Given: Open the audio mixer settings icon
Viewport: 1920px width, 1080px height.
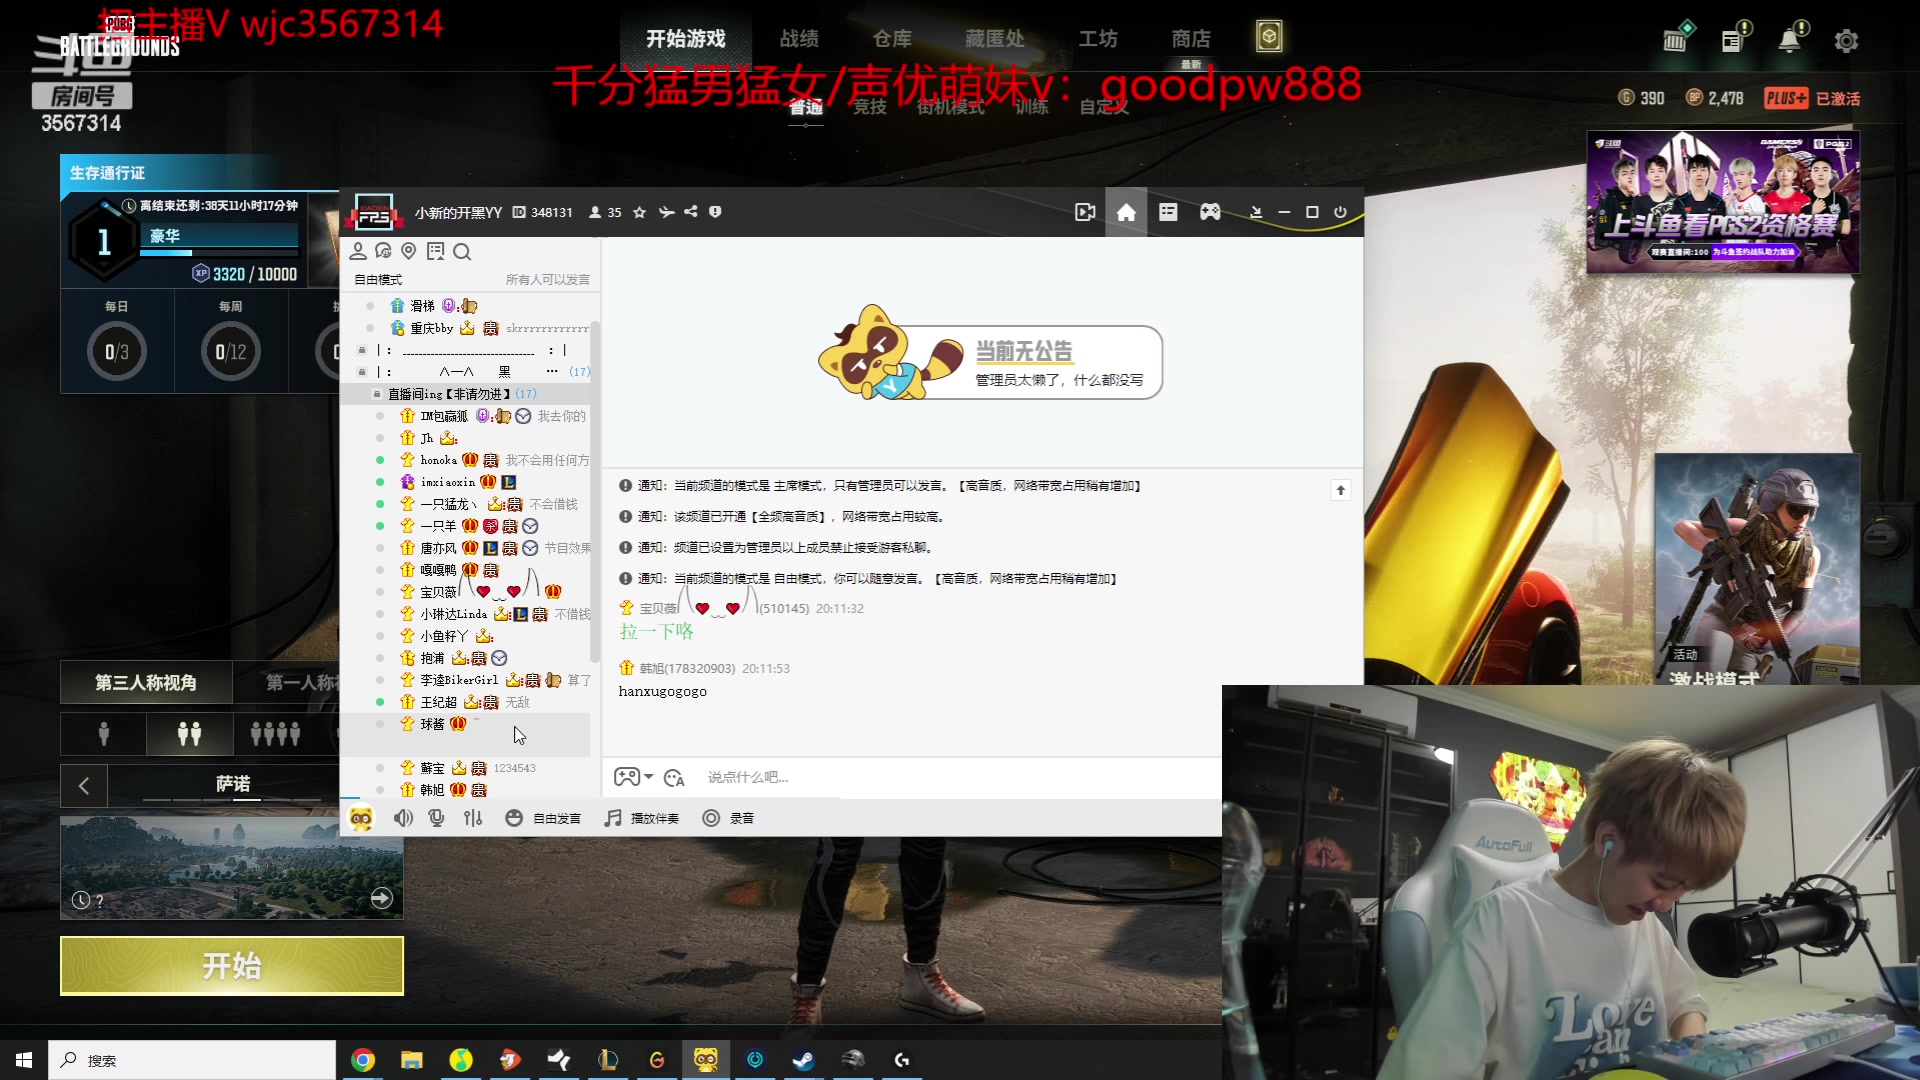Looking at the screenshot, I should pos(473,818).
